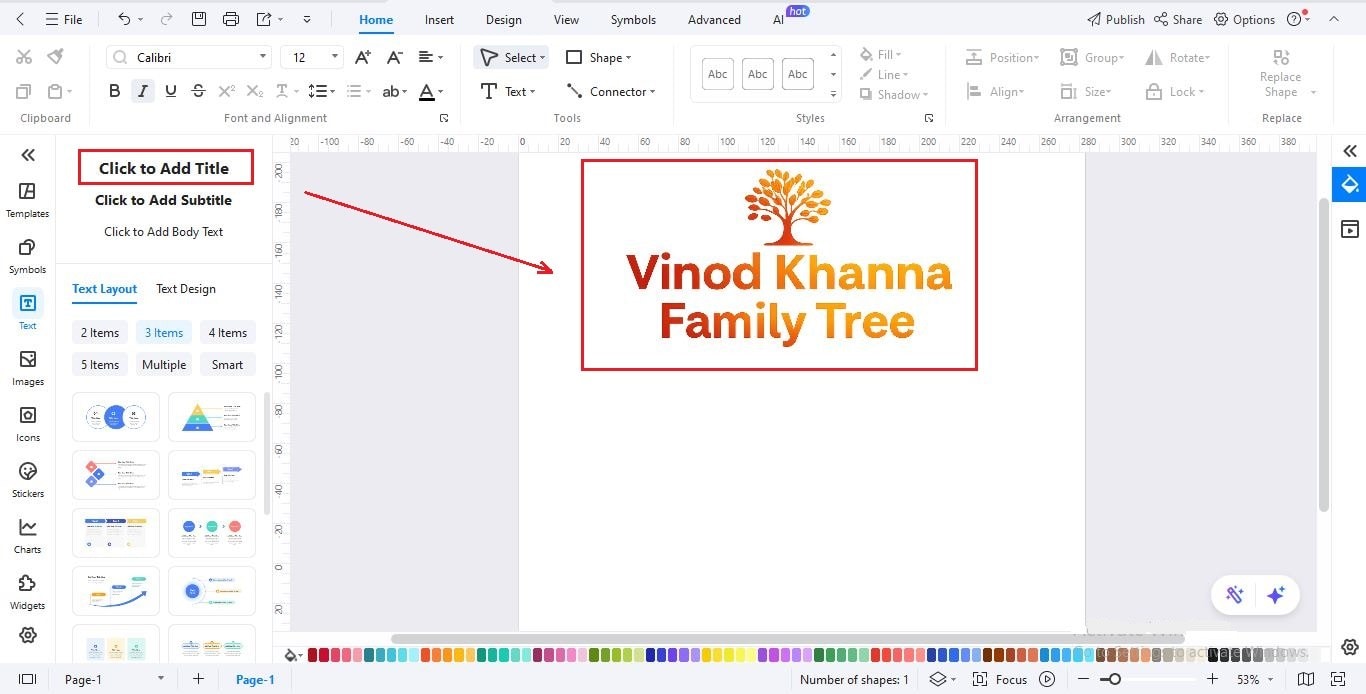This screenshot has height=694, width=1366.
Task: Open the font size dropdown
Action: [334, 56]
